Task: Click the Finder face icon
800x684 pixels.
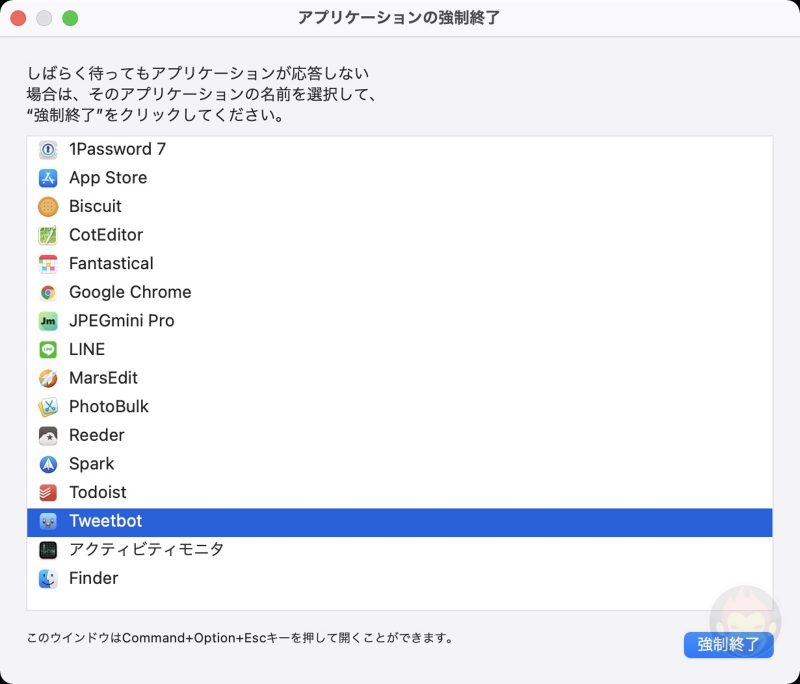Action: (48, 579)
